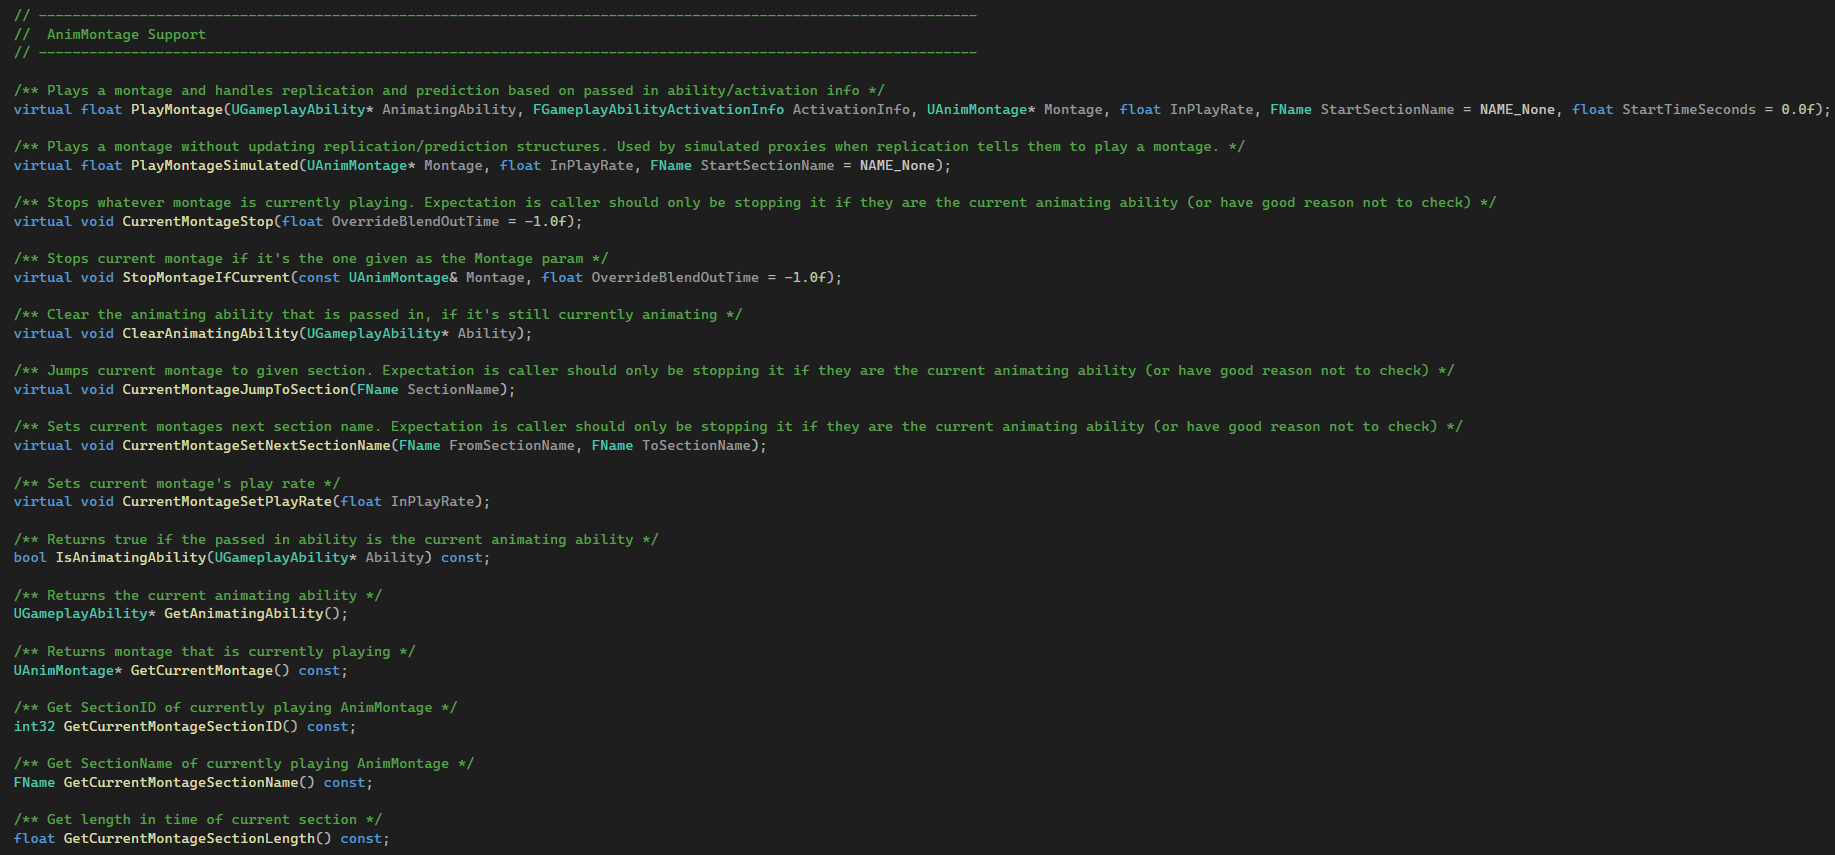Click the comment 'Get SectionName of currently playing AnimMontage'
The width and height of the screenshot is (1835, 855).
click(244, 763)
